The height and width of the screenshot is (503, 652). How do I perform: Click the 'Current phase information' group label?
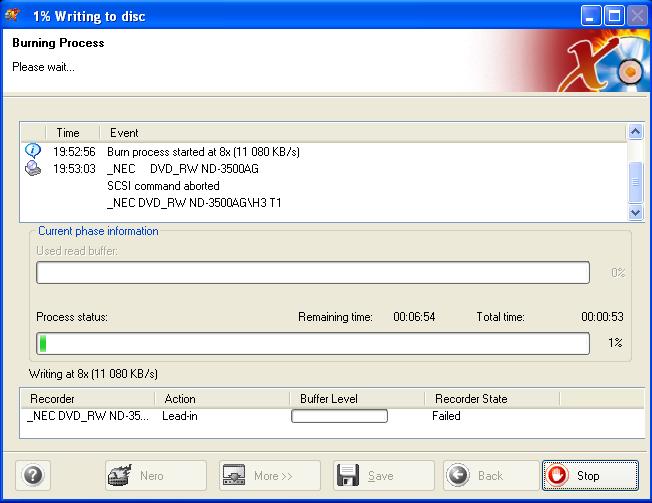pyautogui.click(x=98, y=231)
